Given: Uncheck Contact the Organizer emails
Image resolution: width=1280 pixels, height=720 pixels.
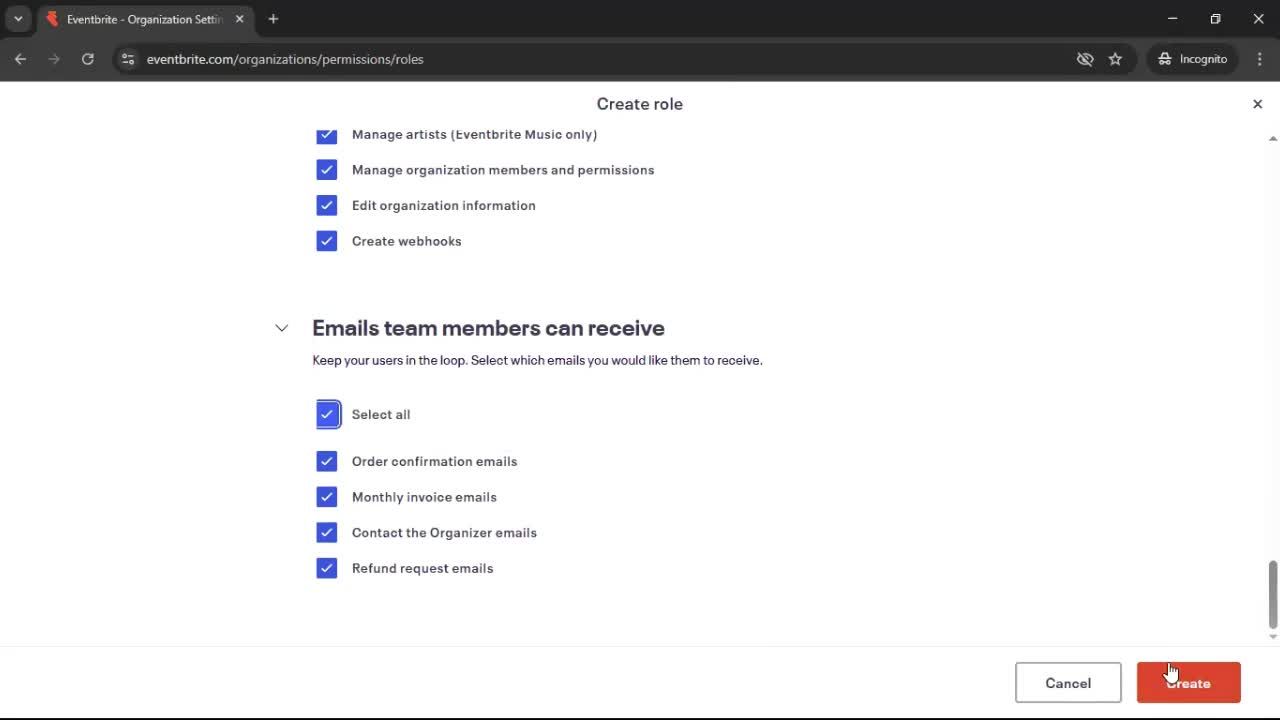Looking at the screenshot, I should point(327,532).
